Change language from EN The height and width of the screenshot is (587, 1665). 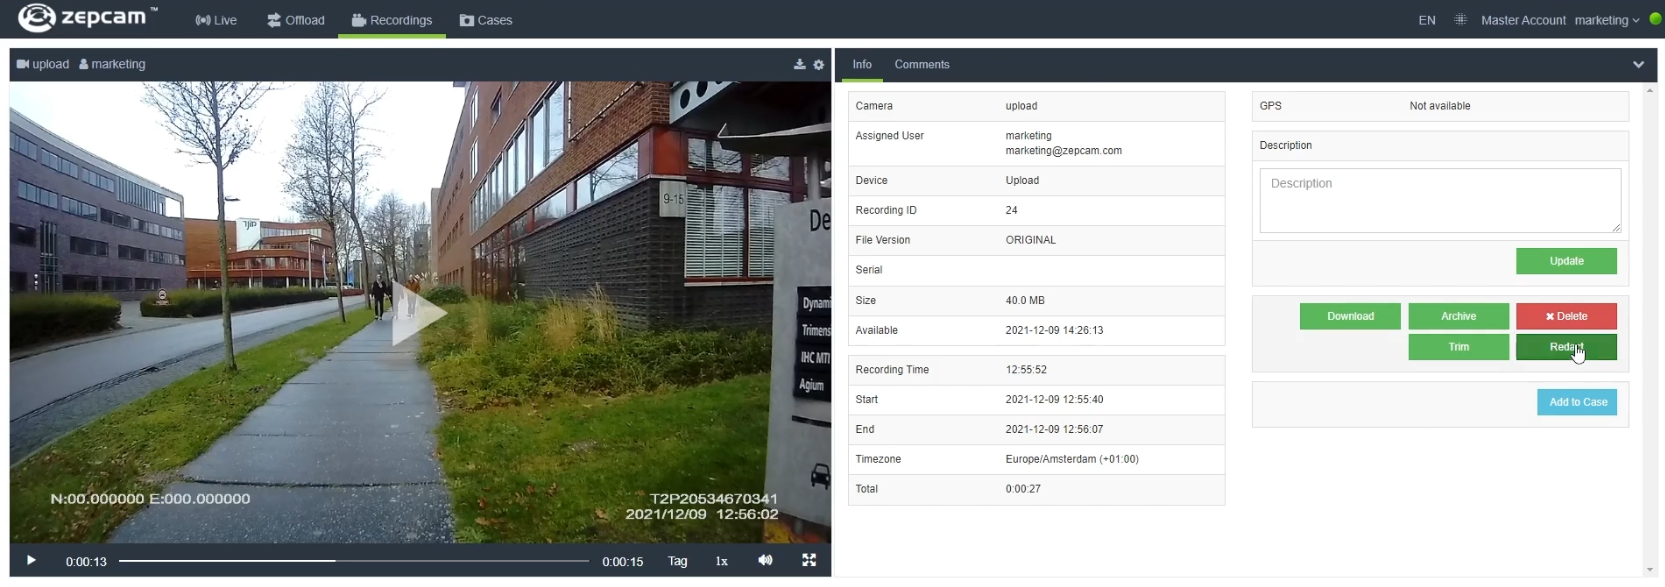coord(1427,20)
